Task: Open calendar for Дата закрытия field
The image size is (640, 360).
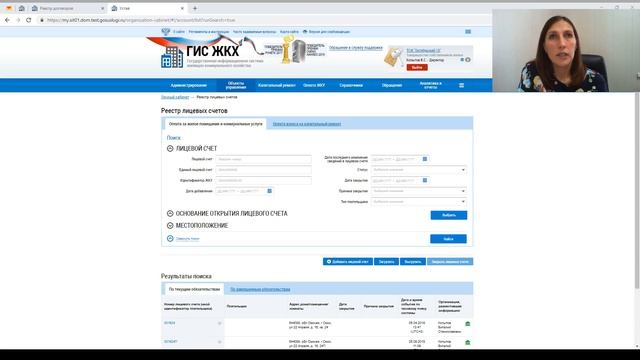Action: click(424, 180)
